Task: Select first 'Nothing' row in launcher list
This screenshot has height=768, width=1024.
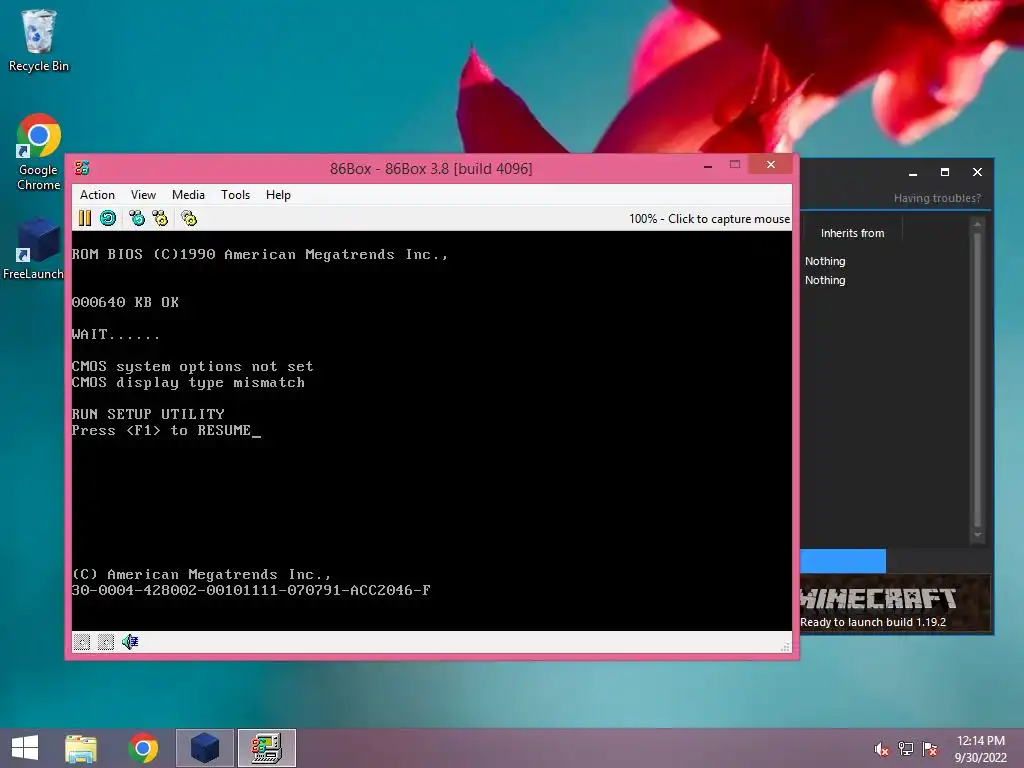Action: coord(825,261)
